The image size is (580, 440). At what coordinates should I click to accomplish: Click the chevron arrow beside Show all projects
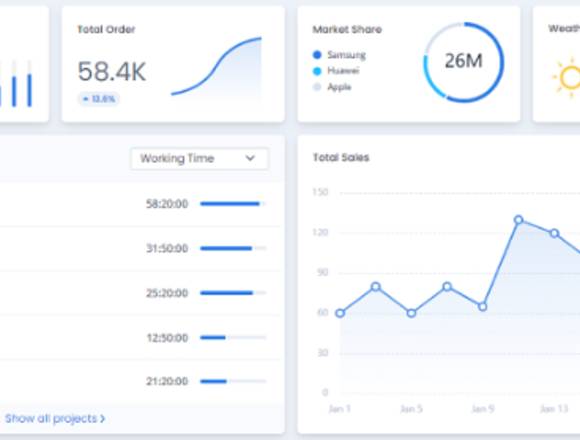tap(102, 419)
